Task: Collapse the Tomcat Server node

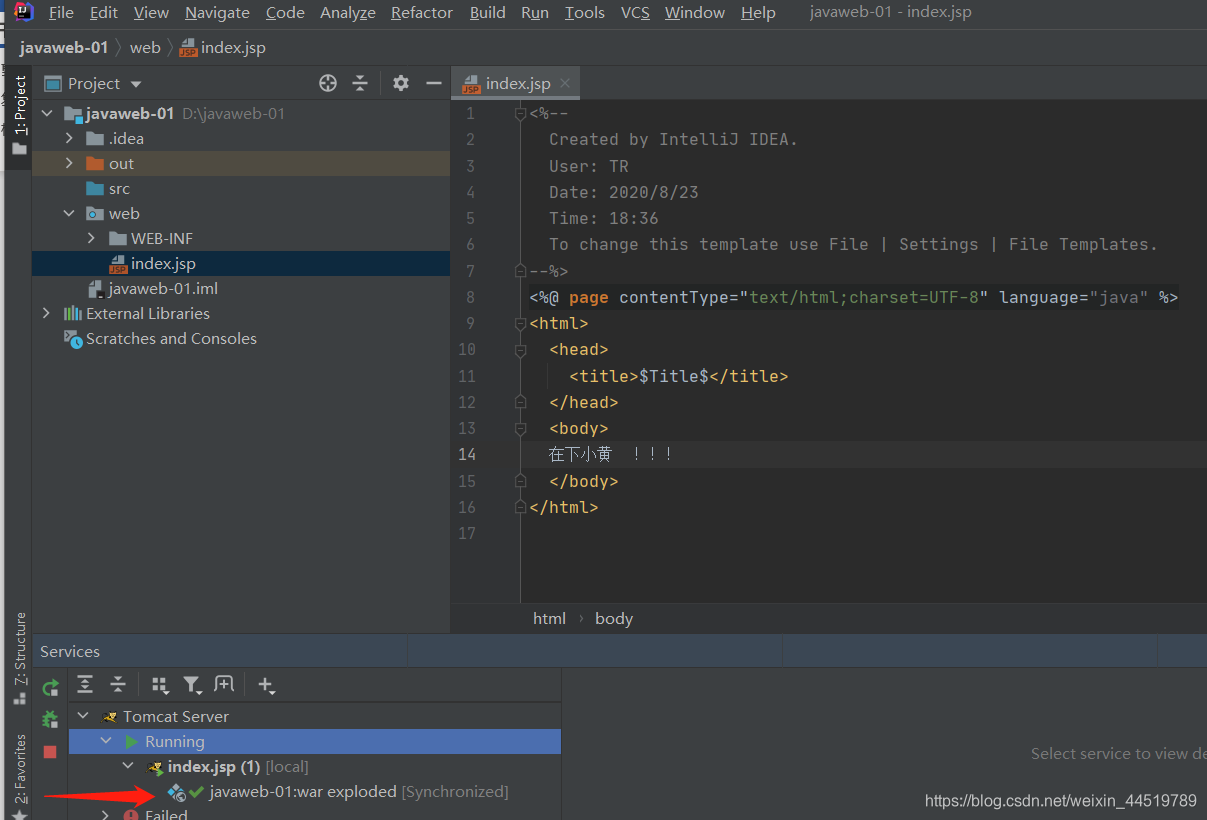Action: click(84, 717)
